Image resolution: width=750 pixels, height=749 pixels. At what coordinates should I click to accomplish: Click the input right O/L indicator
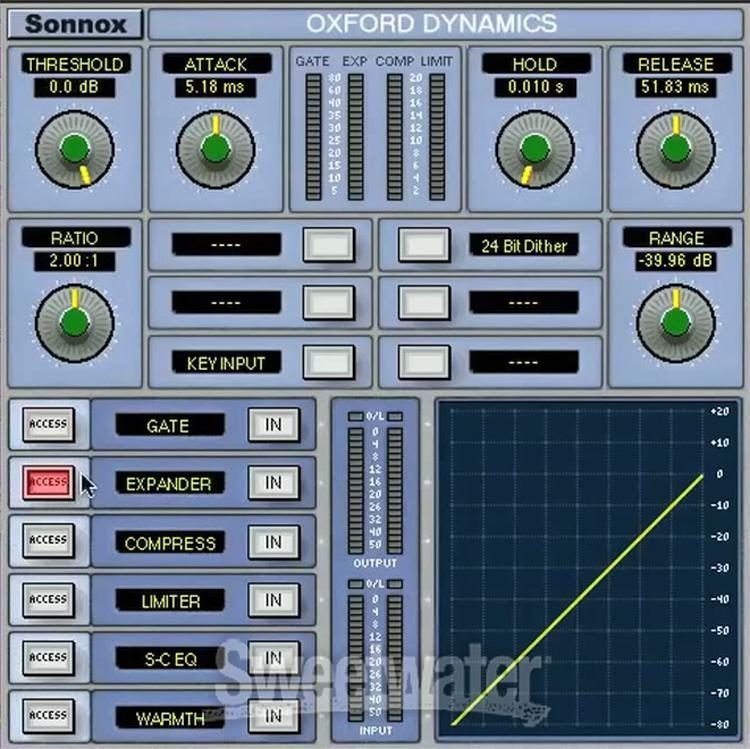point(395,584)
